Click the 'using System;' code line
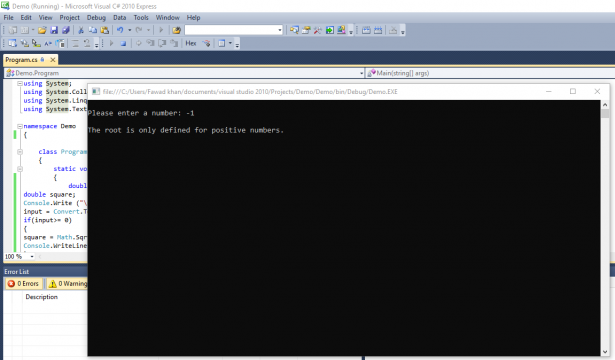This screenshot has width=615, height=360. pyautogui.click(x=47, y=84)
